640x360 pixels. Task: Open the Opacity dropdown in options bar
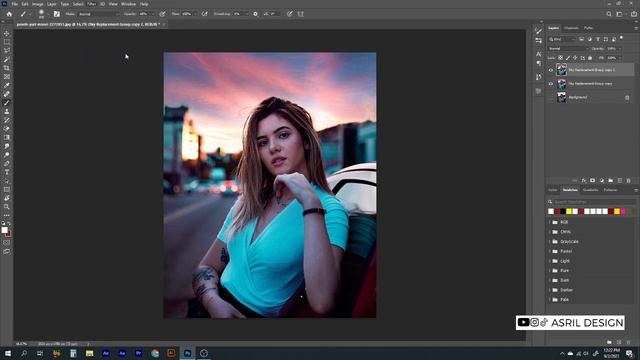click(153, 14)
